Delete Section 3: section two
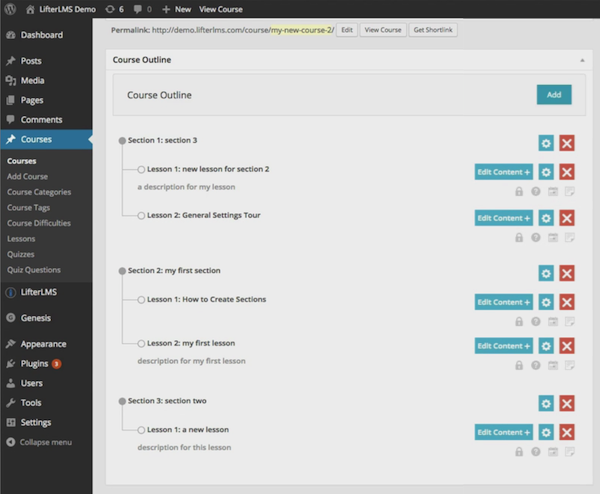This screenshot has width=600, height=494. 567,404
